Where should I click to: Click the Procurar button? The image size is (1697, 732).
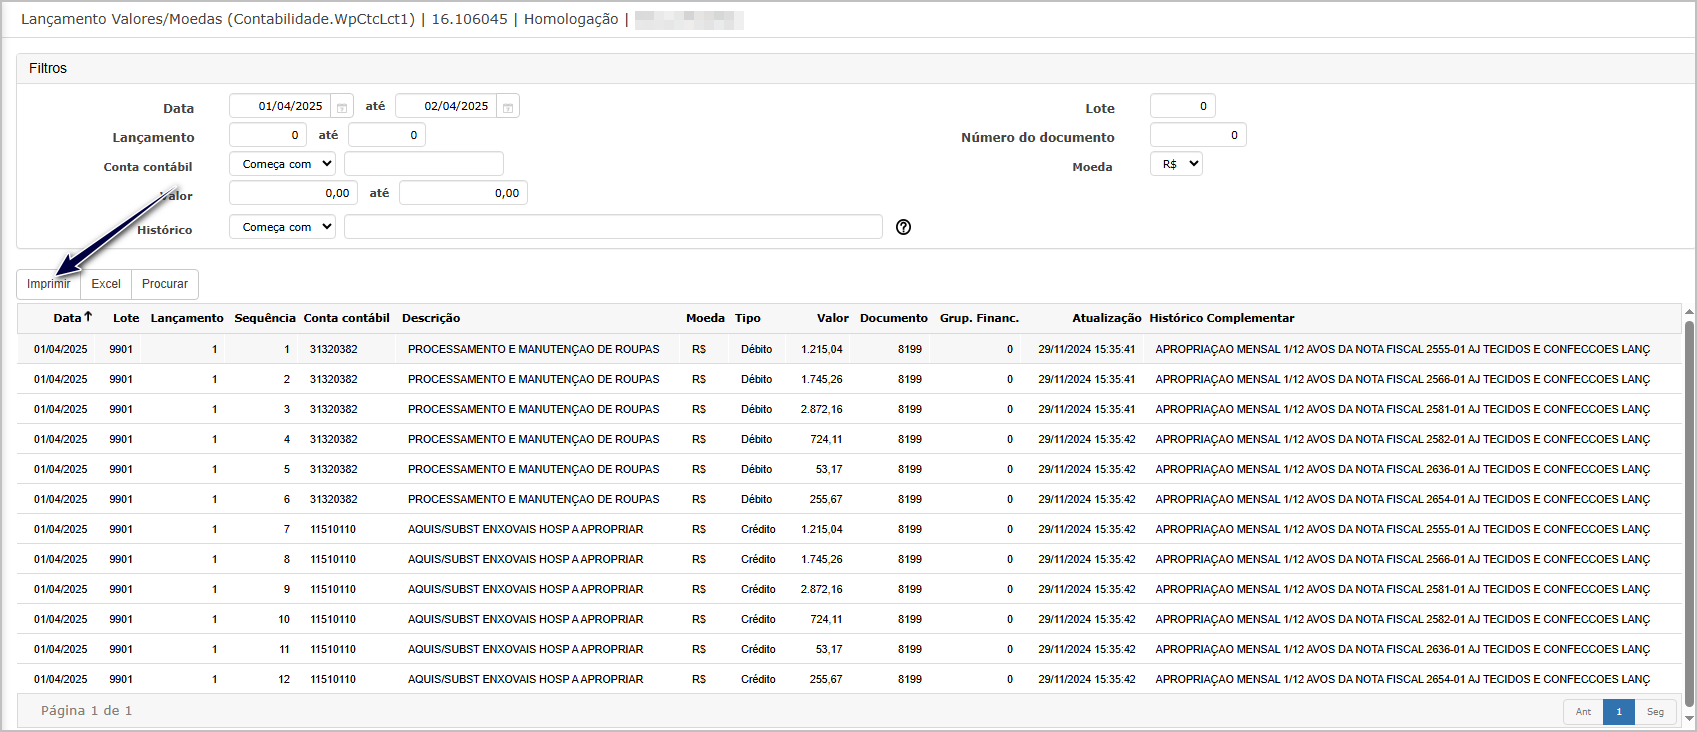165,284
